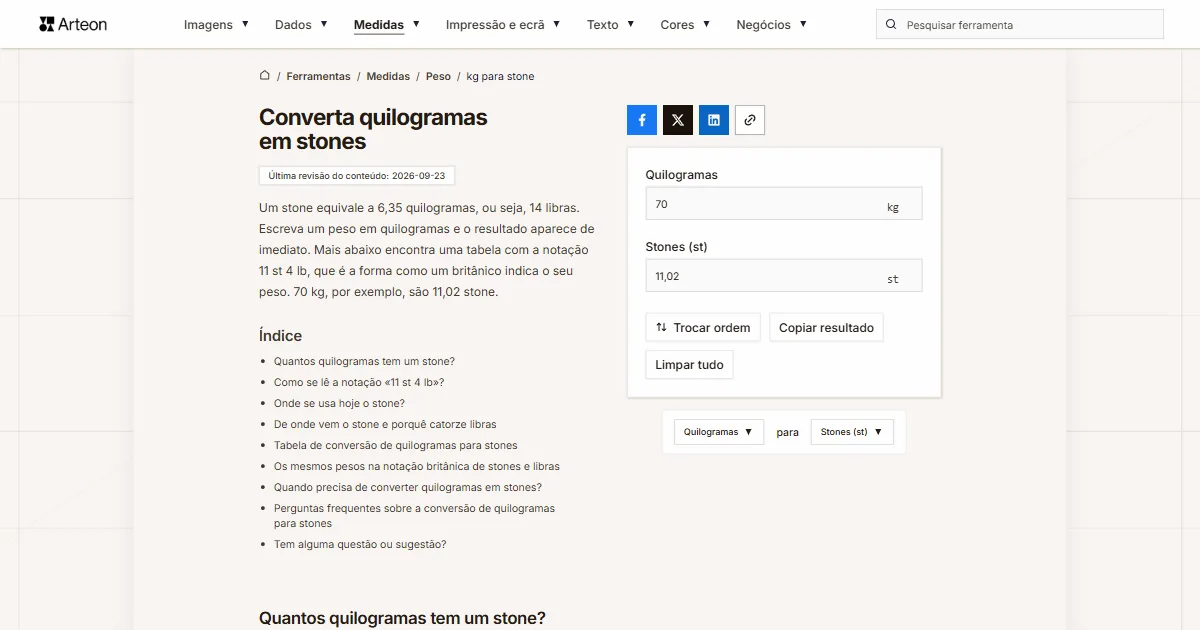Go to Ferramentas breadcrumb
Image resolution: width=1200 pixels, height=630 pixels.
[318, 76]
